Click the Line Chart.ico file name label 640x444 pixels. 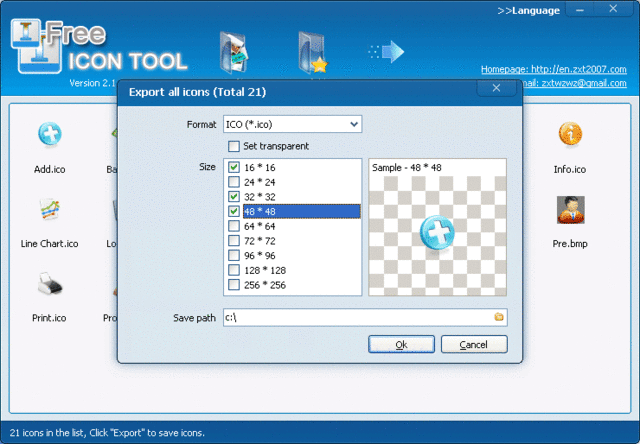point(49,244)
